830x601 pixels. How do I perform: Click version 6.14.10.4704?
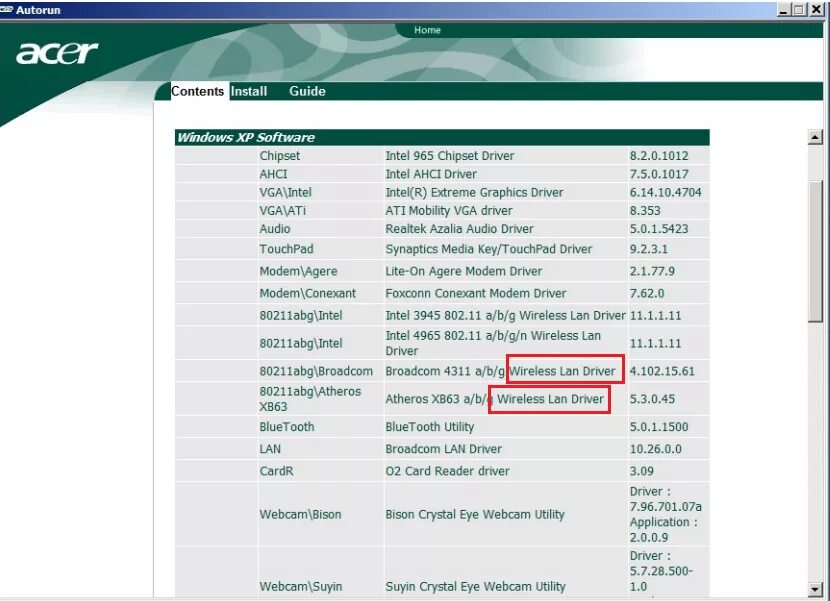click(665, 192)
